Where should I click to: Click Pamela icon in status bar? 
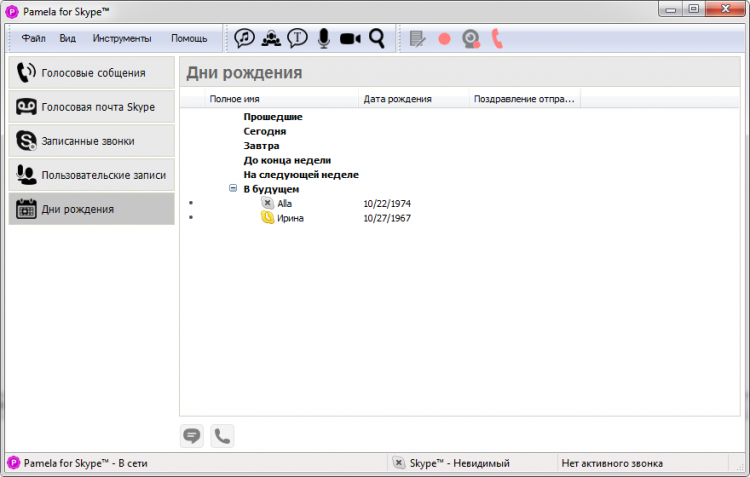[13, 463]
